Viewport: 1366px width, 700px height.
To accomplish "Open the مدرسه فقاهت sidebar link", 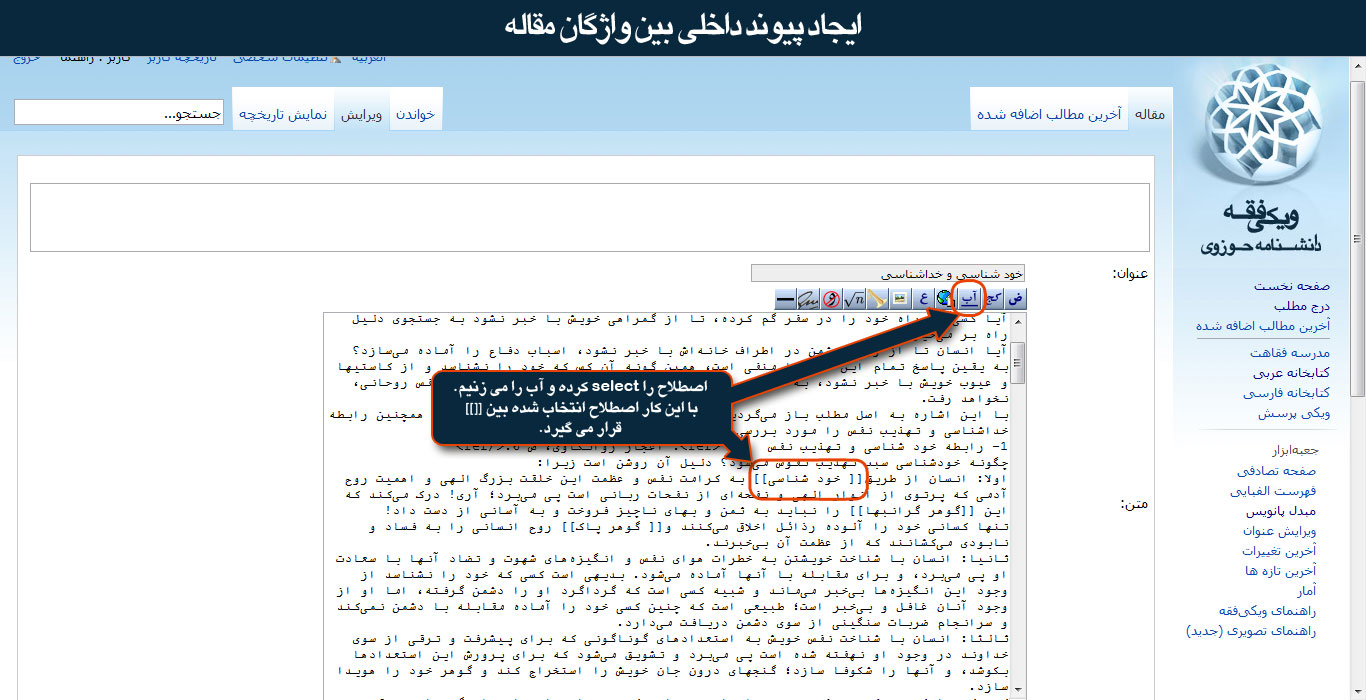I will (x=1289, y=353).
